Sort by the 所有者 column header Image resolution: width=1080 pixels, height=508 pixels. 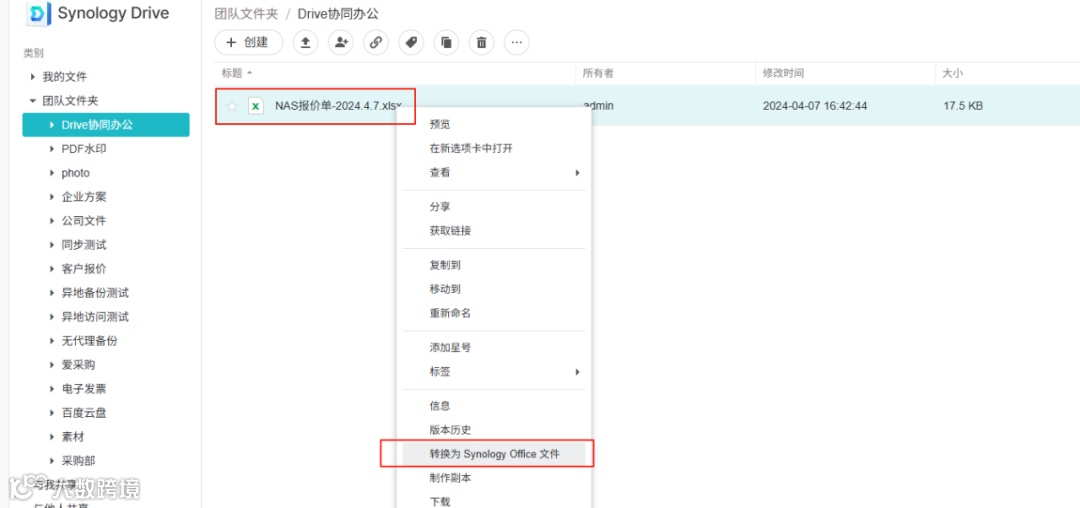(x=599, y=73)
